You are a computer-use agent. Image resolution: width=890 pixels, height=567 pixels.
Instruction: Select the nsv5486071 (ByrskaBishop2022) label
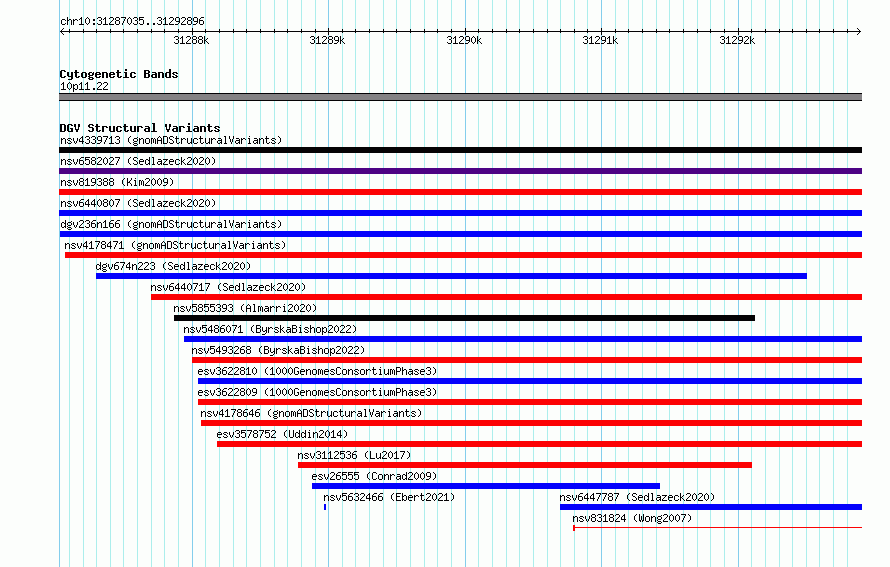coord(270,329)
